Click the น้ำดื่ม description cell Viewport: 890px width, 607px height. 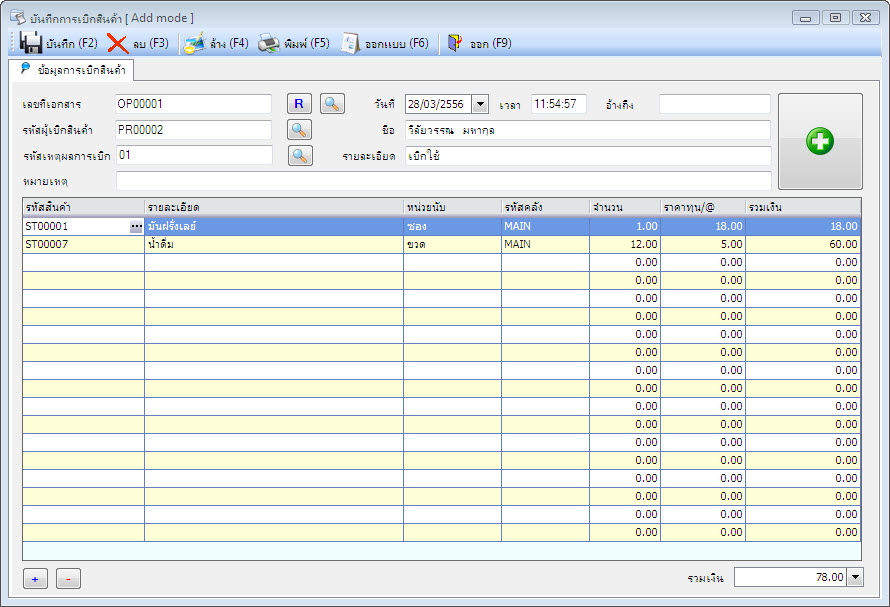point(274,244)
